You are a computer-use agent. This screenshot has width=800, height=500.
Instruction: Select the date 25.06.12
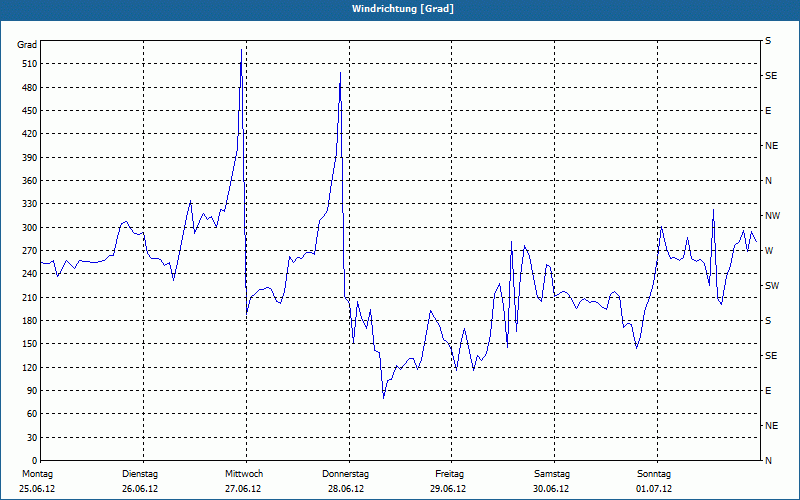(x=37, y=489)
